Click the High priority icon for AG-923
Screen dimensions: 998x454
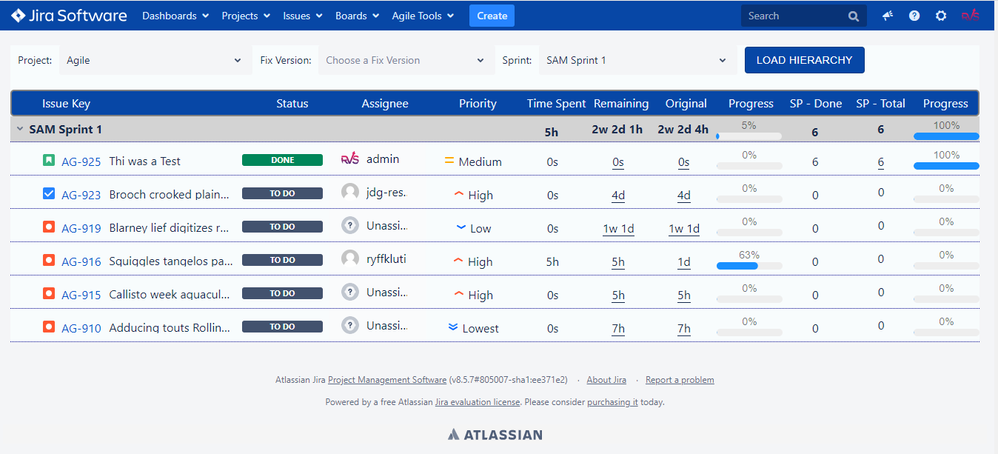point(459,194)
